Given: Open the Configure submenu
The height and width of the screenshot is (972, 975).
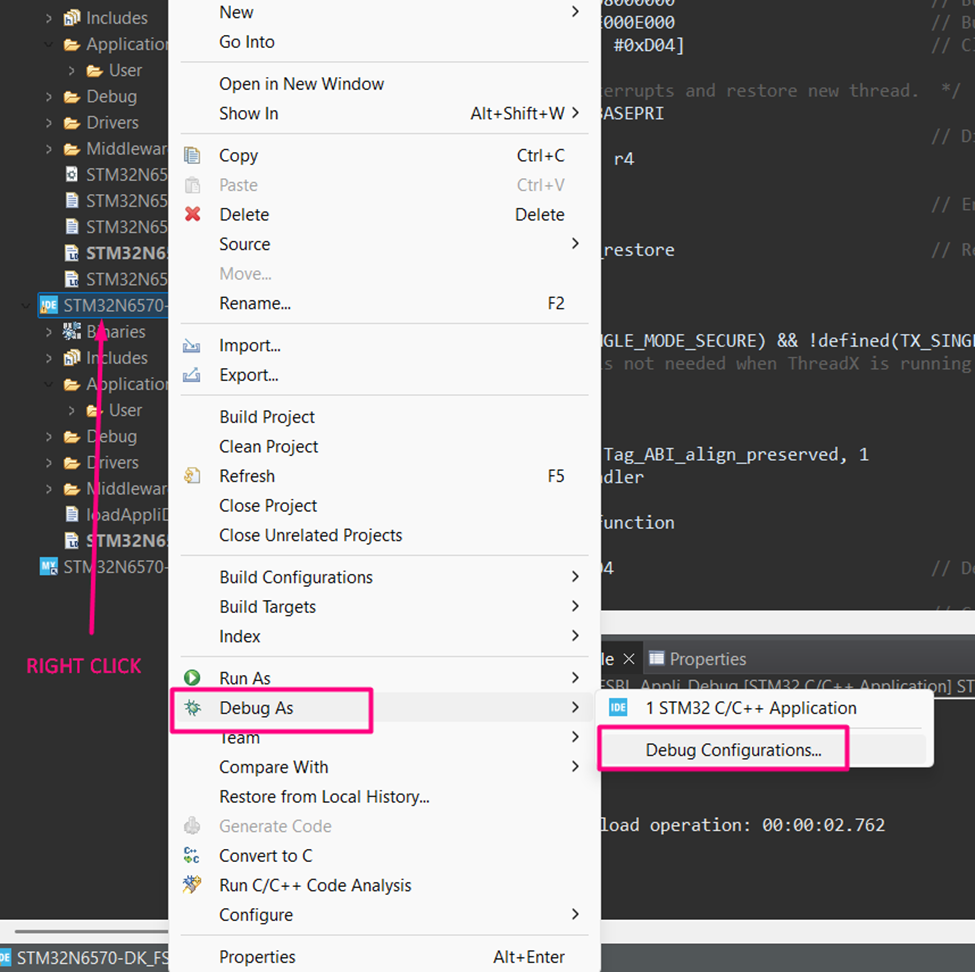Looking at the screenshot, I should (x=384, y=915).
